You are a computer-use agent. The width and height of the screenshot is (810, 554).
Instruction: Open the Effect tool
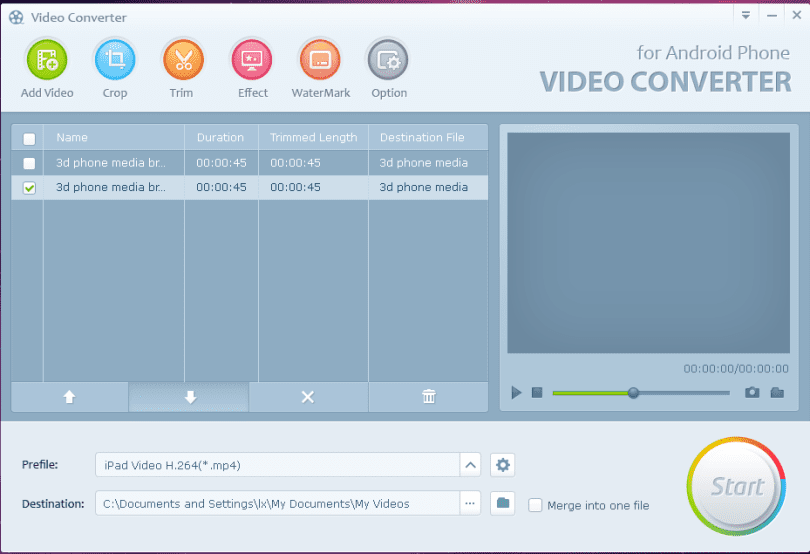point(252,60)
